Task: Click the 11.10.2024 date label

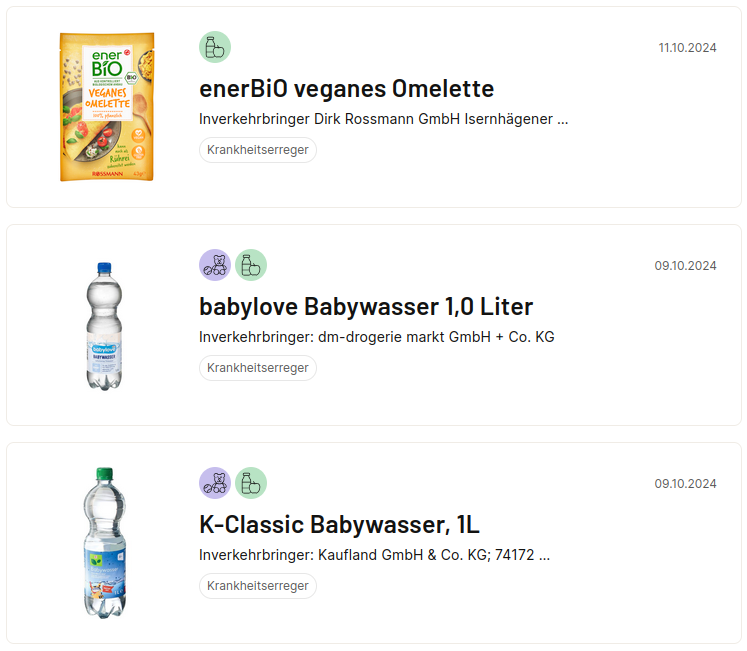Action: tap(687, 48)
